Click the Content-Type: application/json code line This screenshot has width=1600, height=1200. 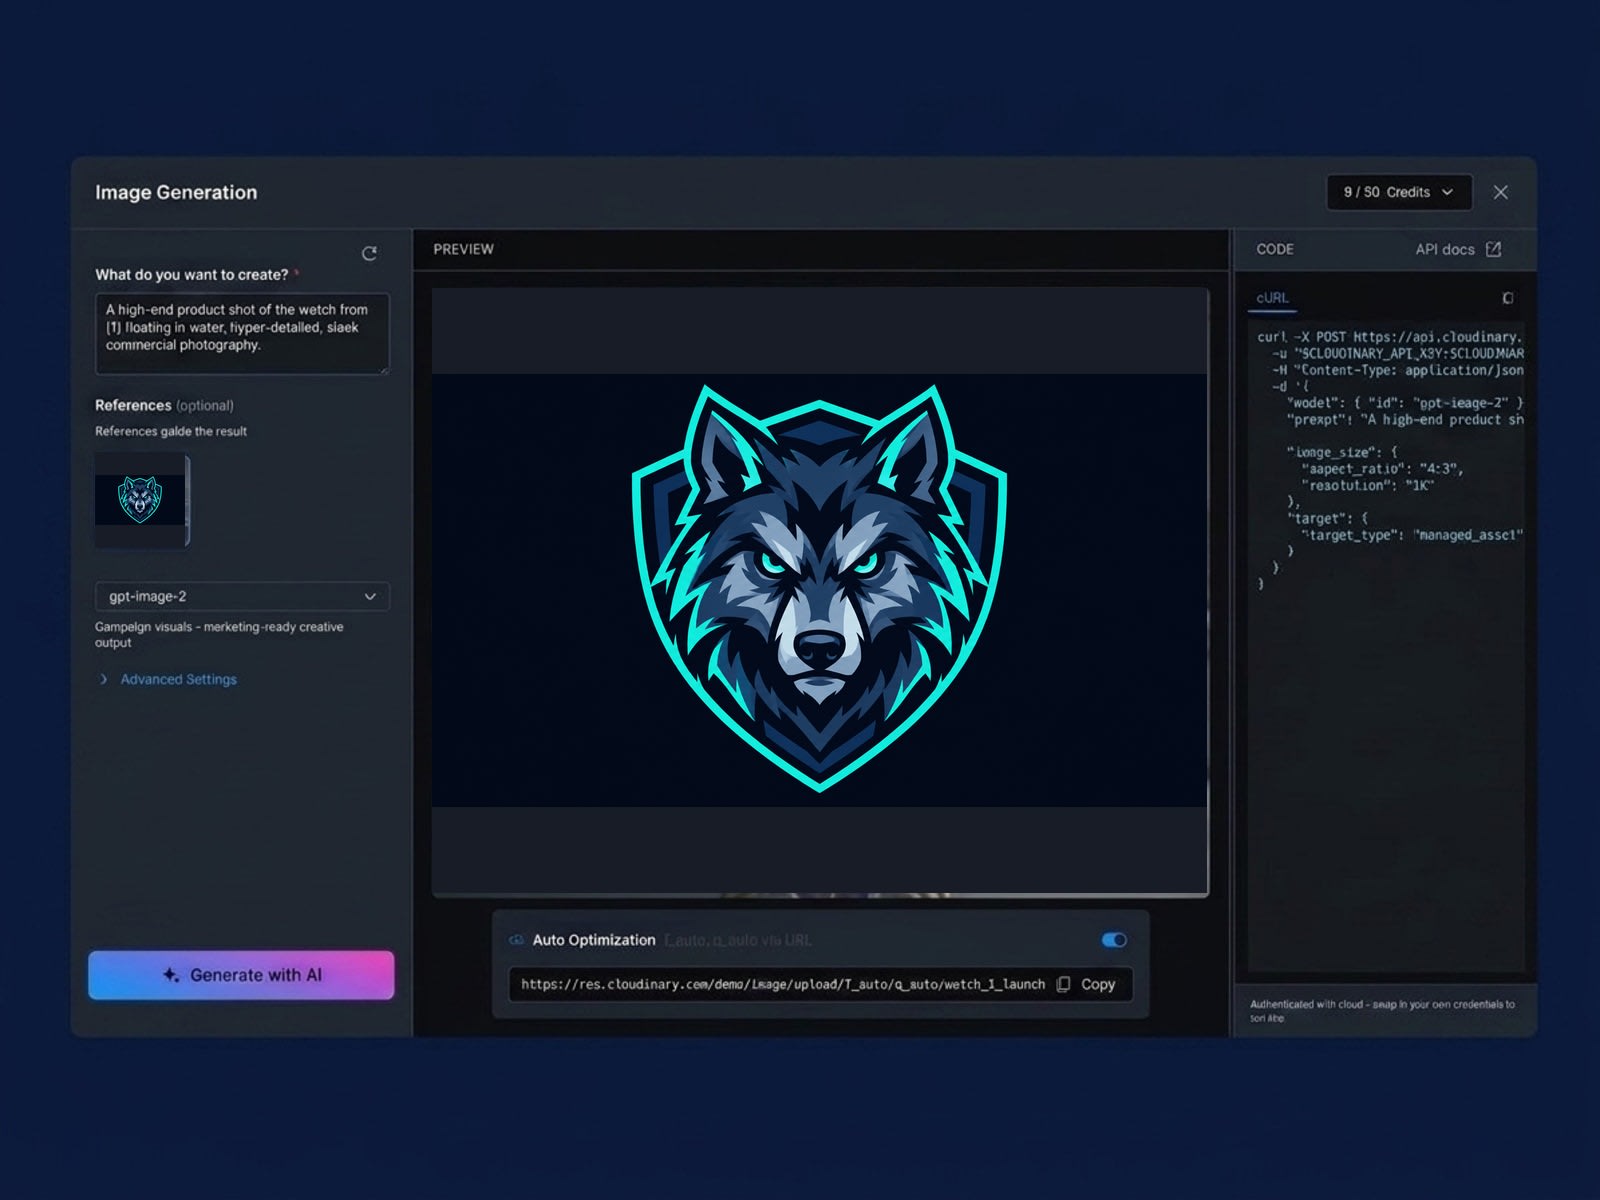click(x=1398, y=370)
